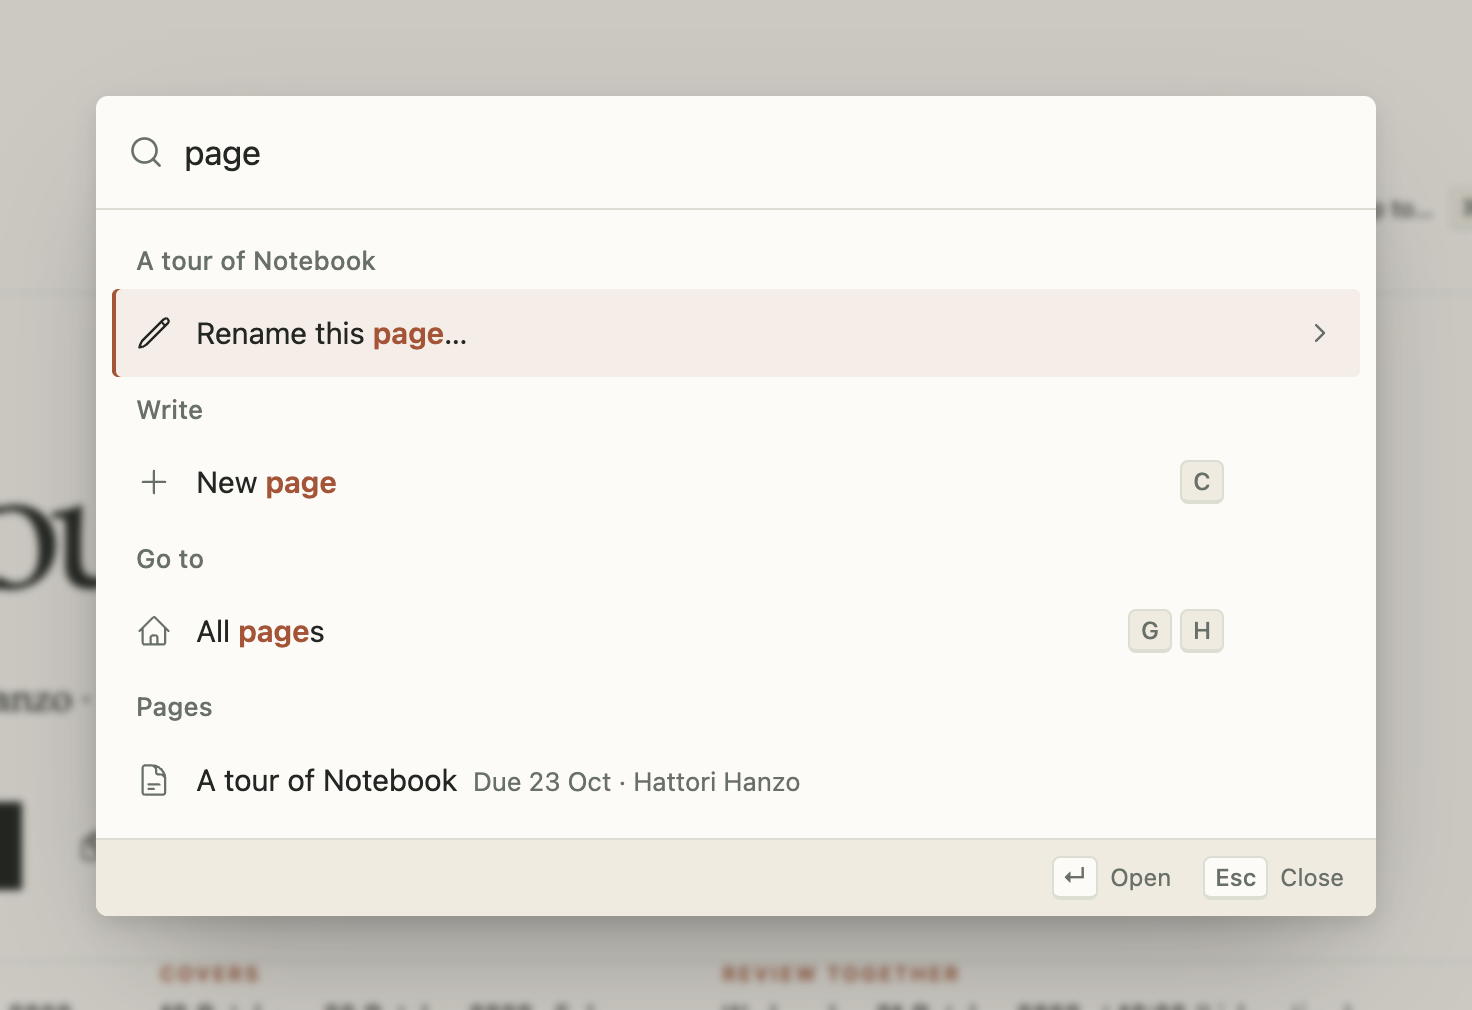
Task: Click the Esc key button
Action: (1235, 877)
